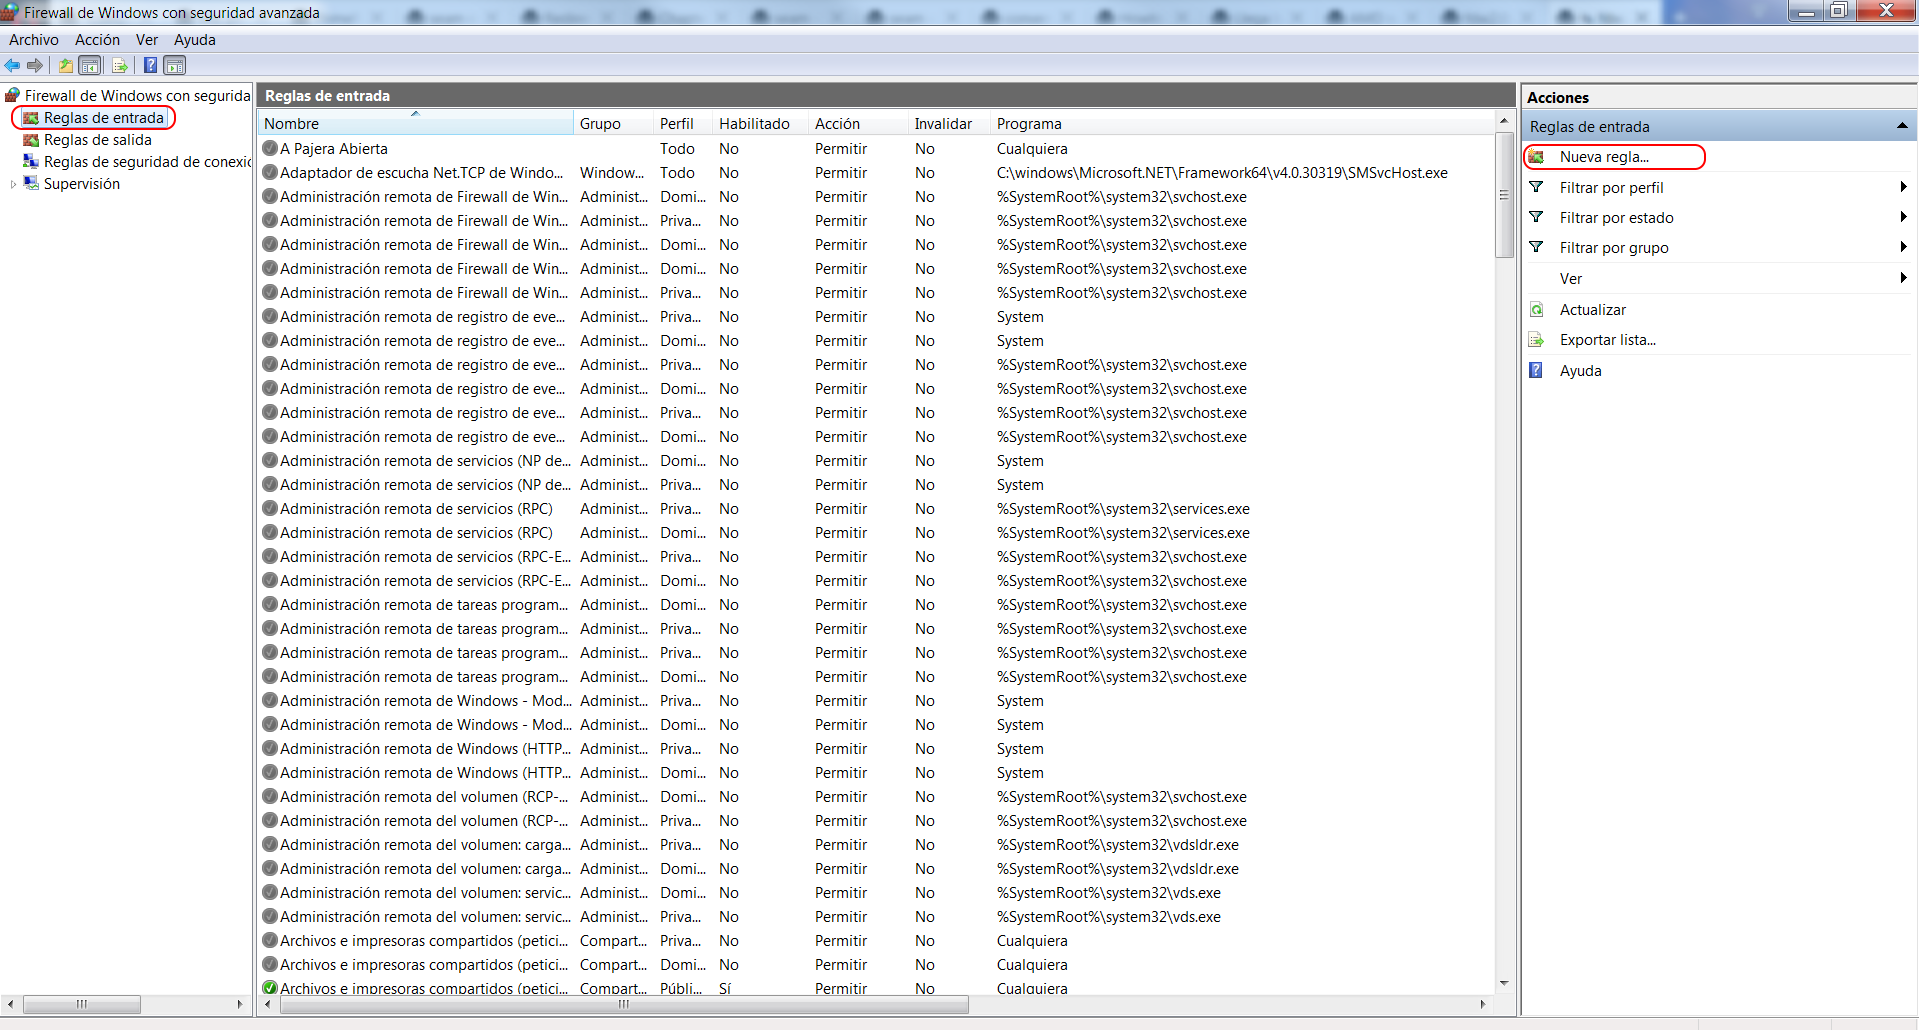Open the Ver submenu arrow in Acciones
The image size is (1919, 1030).
1903,278
